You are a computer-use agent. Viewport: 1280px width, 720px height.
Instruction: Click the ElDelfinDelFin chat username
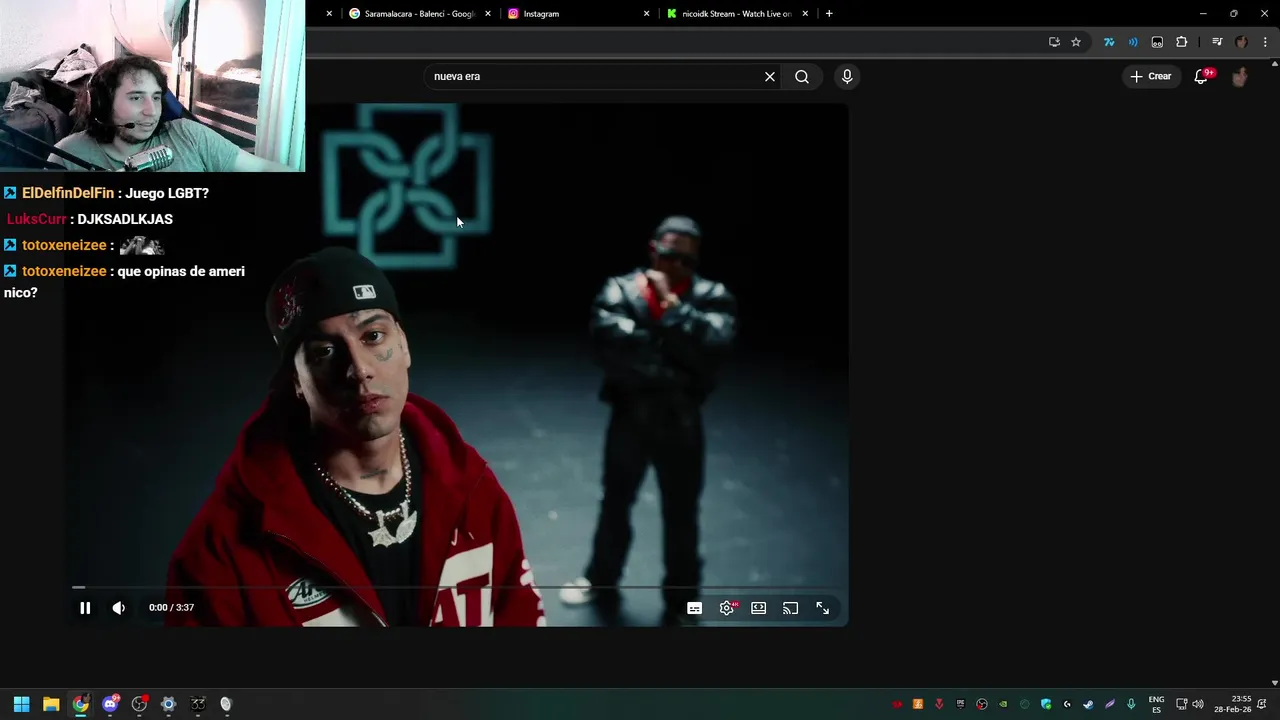tap(68, 193)
